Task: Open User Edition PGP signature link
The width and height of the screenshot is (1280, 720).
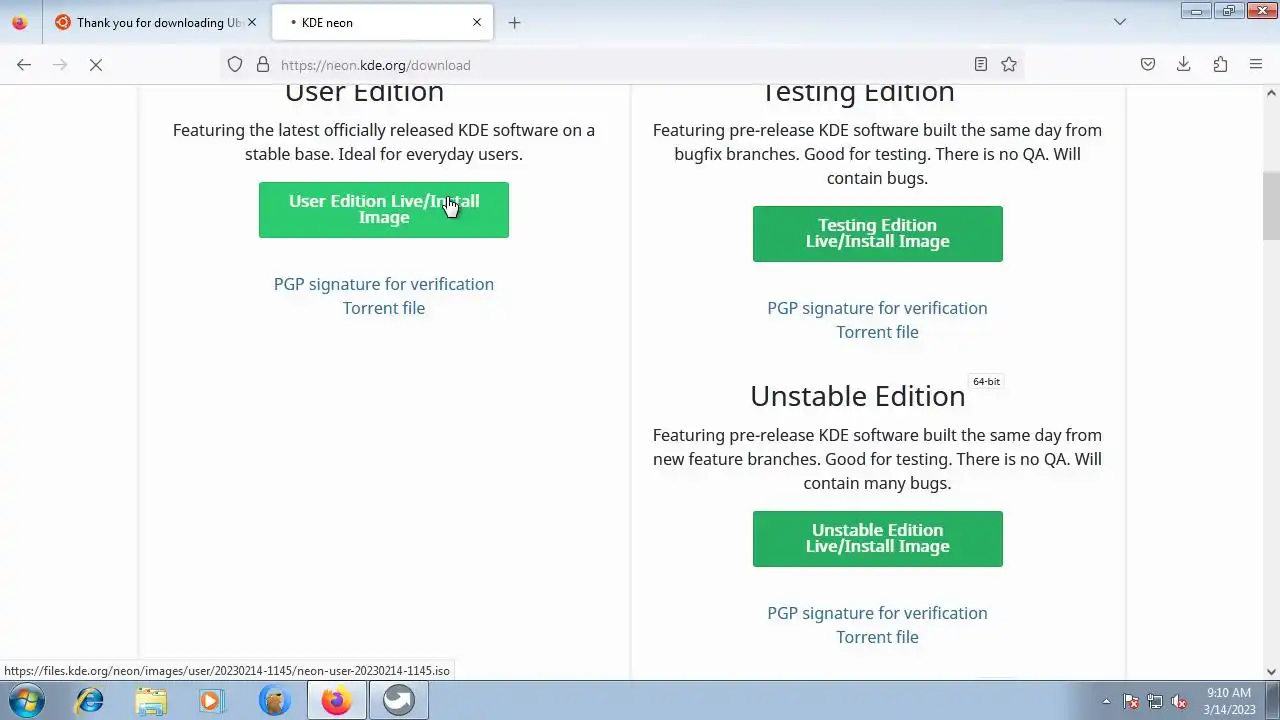Action: pyautogui.click(x=384, y=284)
